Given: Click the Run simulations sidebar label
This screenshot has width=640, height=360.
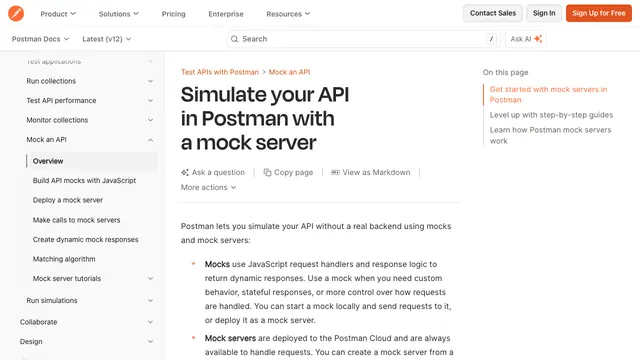Looking at the screenshot, I should click(52, 301).
